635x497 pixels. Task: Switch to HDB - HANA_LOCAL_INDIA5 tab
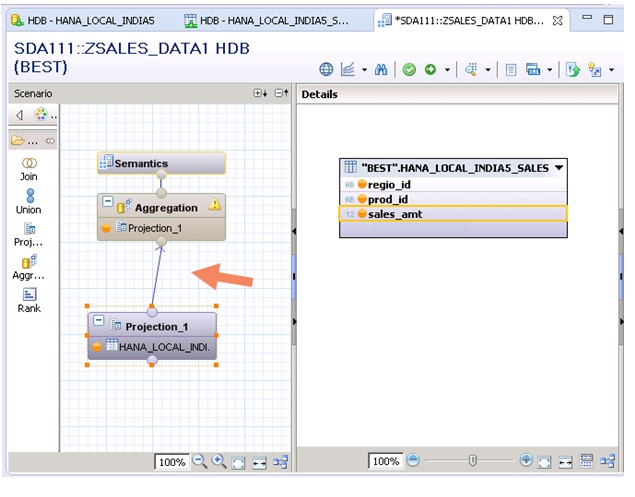(x=83, y=20)
